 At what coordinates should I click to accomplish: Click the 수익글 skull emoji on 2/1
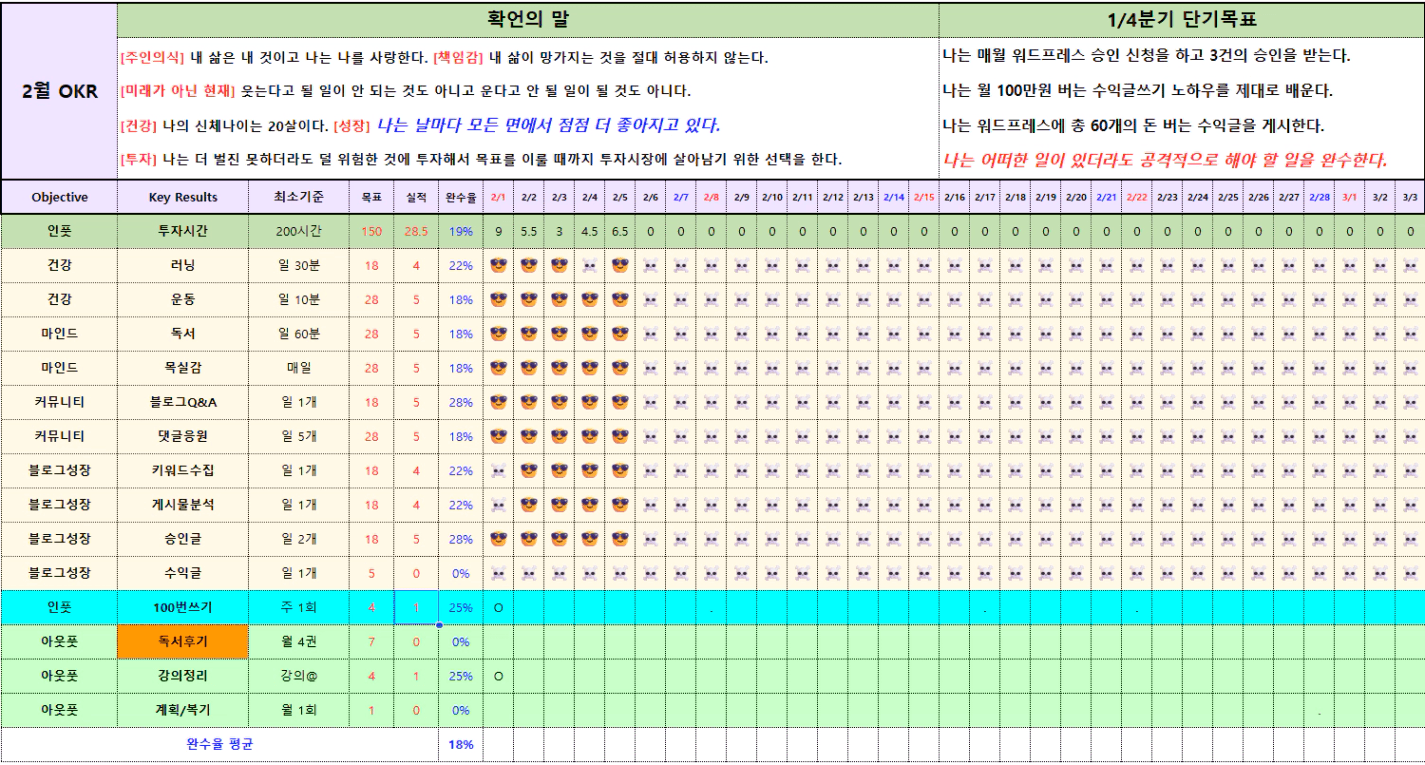pyautogui.click(x=499, y=573)
